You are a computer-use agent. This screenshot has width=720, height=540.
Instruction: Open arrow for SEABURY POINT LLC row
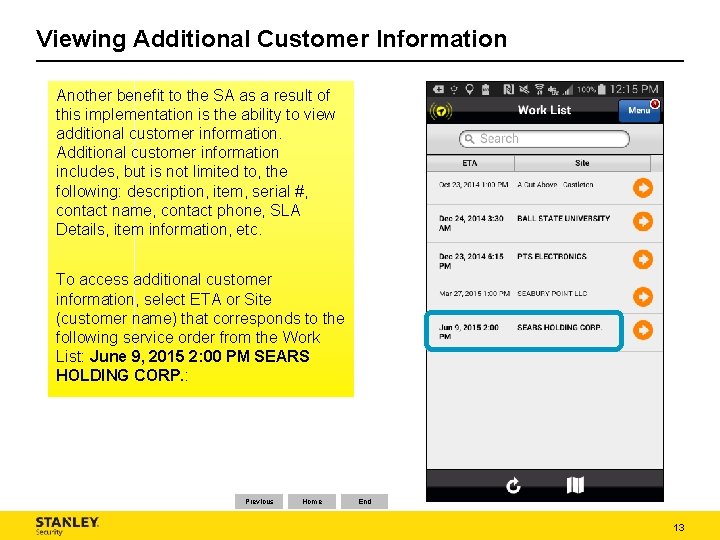click(x=643, y=296)
